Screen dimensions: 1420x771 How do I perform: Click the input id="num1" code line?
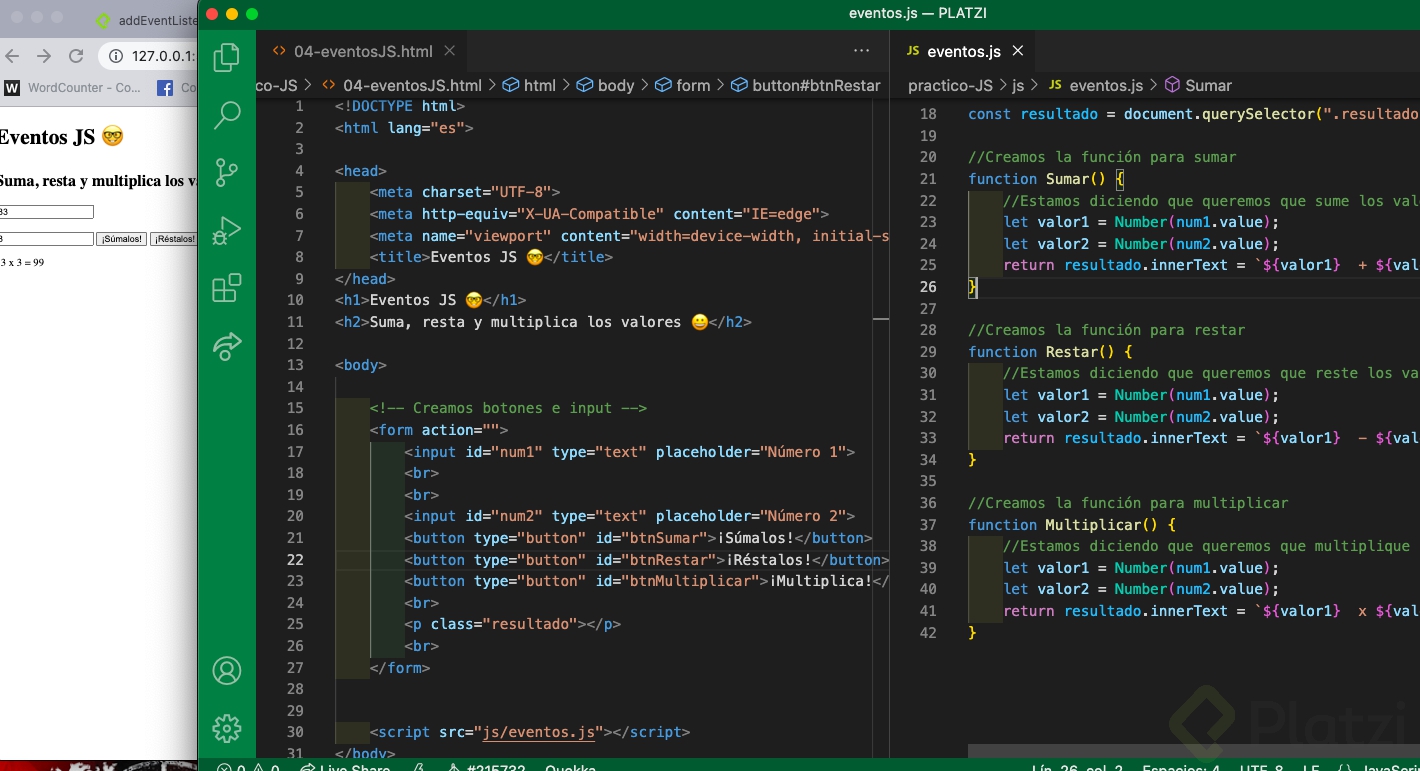(630, 452)
